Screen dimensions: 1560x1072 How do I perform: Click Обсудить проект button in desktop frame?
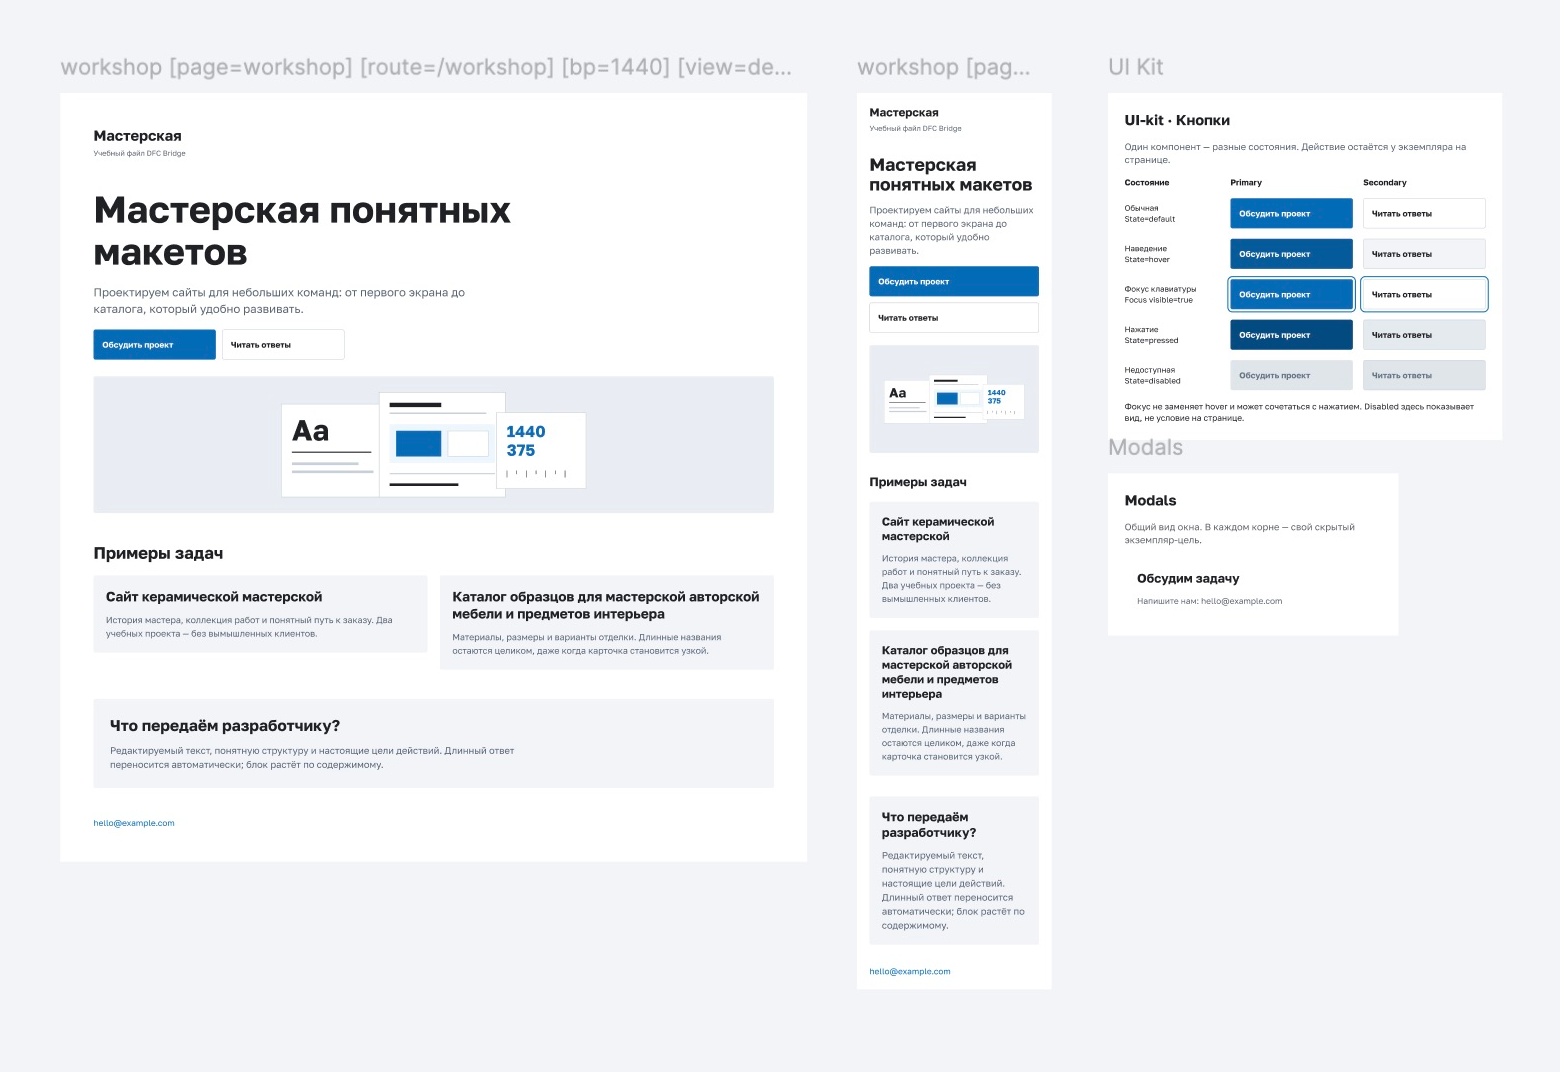(155, 345)
